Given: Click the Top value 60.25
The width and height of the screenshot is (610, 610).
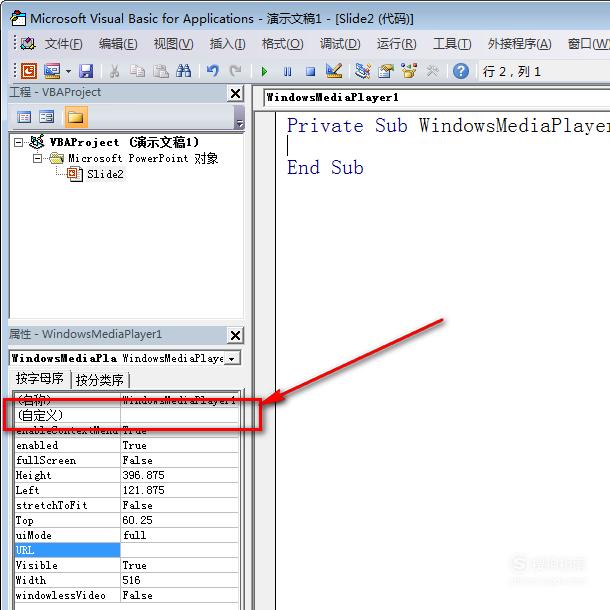Looking at the screenshot, I should coord(179,520).
